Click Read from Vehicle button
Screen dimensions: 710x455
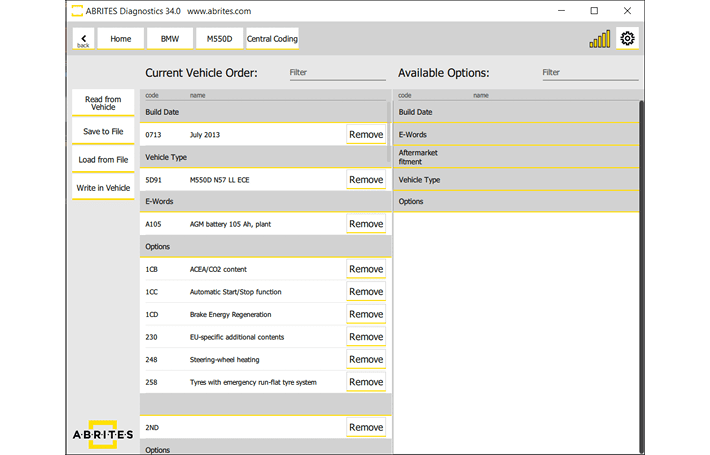(x=103, y=103)
